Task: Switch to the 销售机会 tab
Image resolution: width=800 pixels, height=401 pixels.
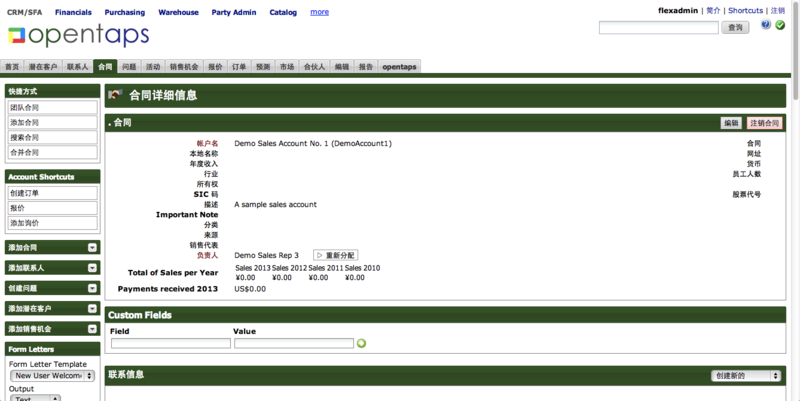Action: click(x=184, y=67)
